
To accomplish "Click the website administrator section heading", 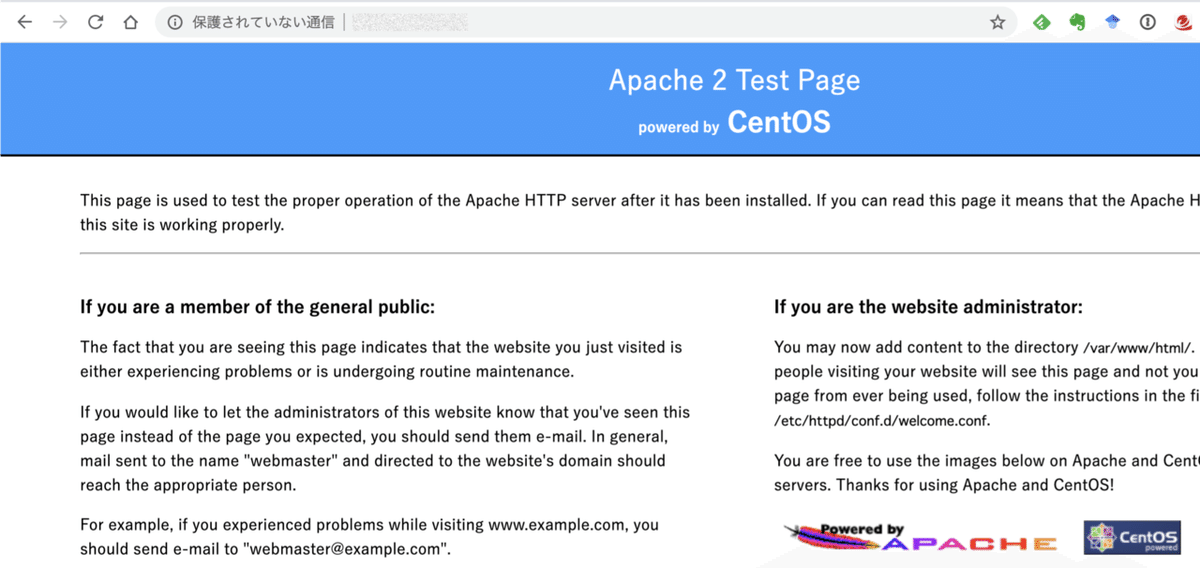I will [x=928, y=307].
